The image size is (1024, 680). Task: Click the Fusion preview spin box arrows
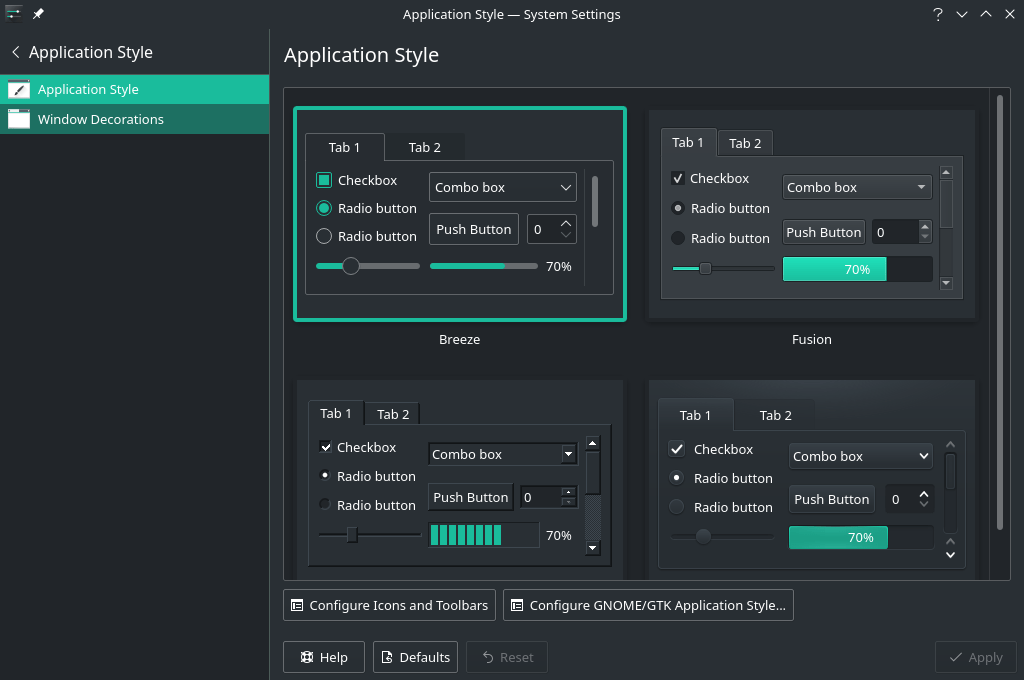(924, 232)
